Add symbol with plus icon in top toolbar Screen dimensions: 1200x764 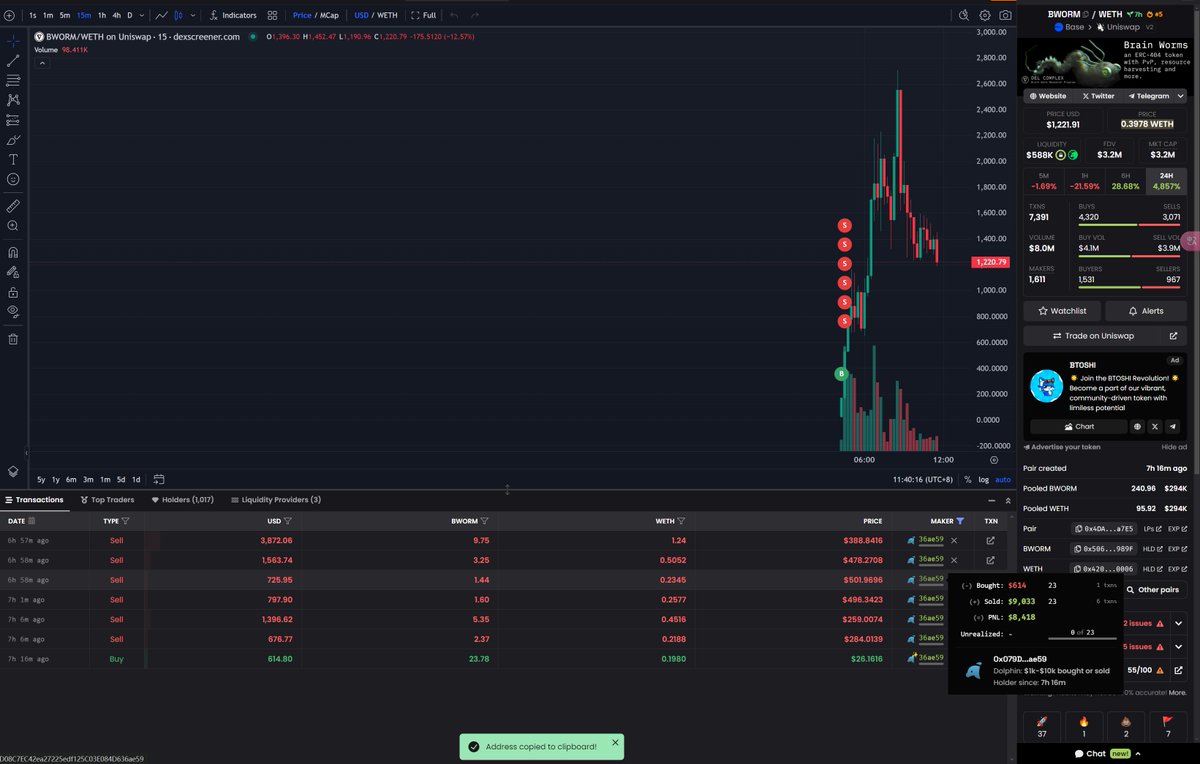click(x=9, y=15)
